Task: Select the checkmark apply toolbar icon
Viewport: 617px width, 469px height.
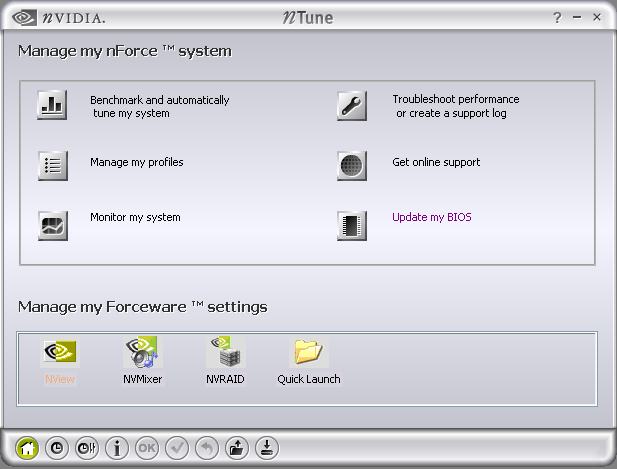Action: pyautogui.click(x=177, y=448)
